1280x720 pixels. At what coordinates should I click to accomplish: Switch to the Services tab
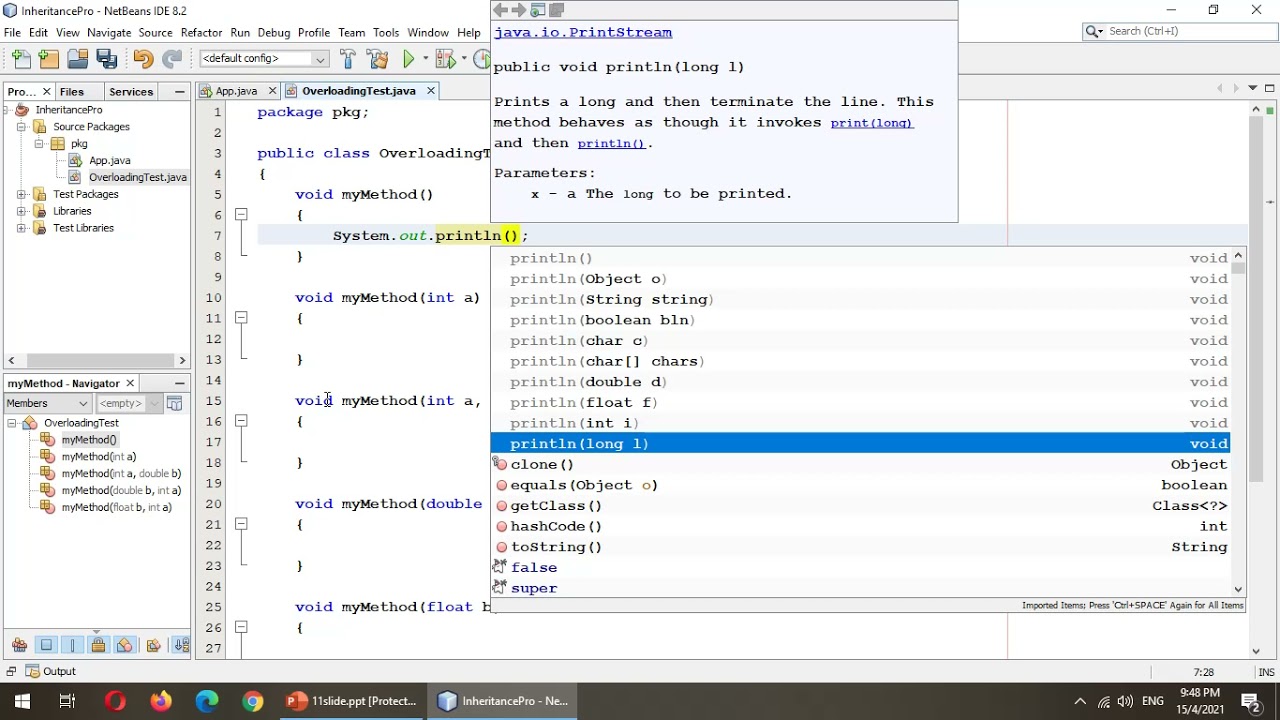coord(131,91)
